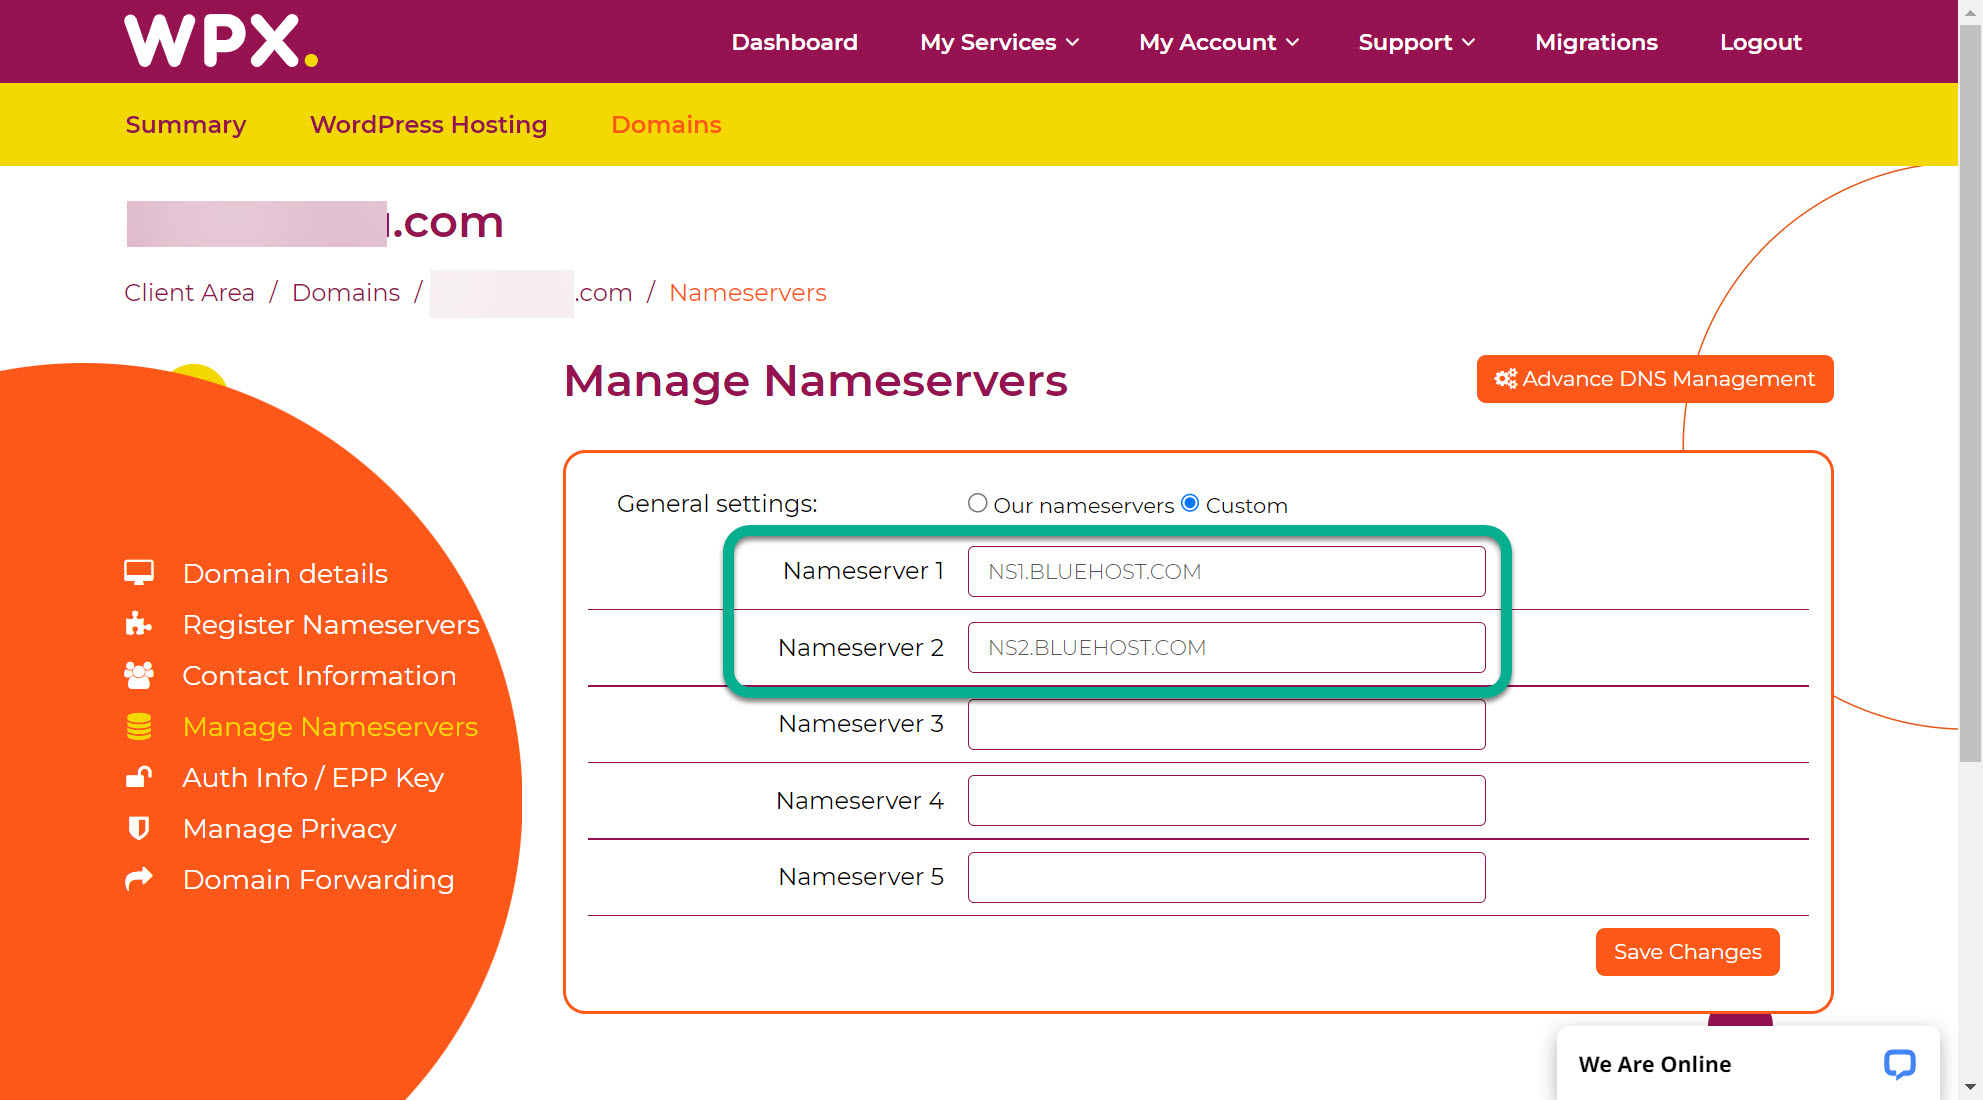1983x1100 pixels.
Task: Click the puzzle icon beside Register Nameservers
Action: click(x=139, y=624)
